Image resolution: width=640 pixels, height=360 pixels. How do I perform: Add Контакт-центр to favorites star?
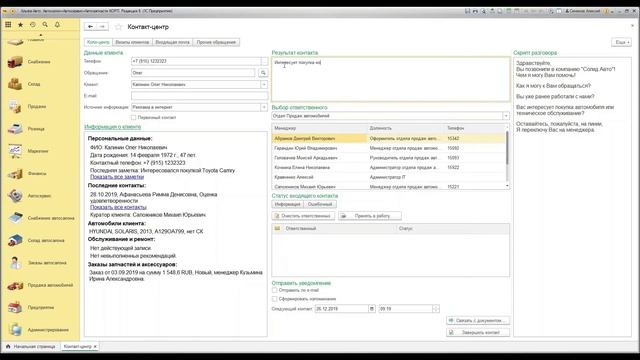click(x=118, y=27)
